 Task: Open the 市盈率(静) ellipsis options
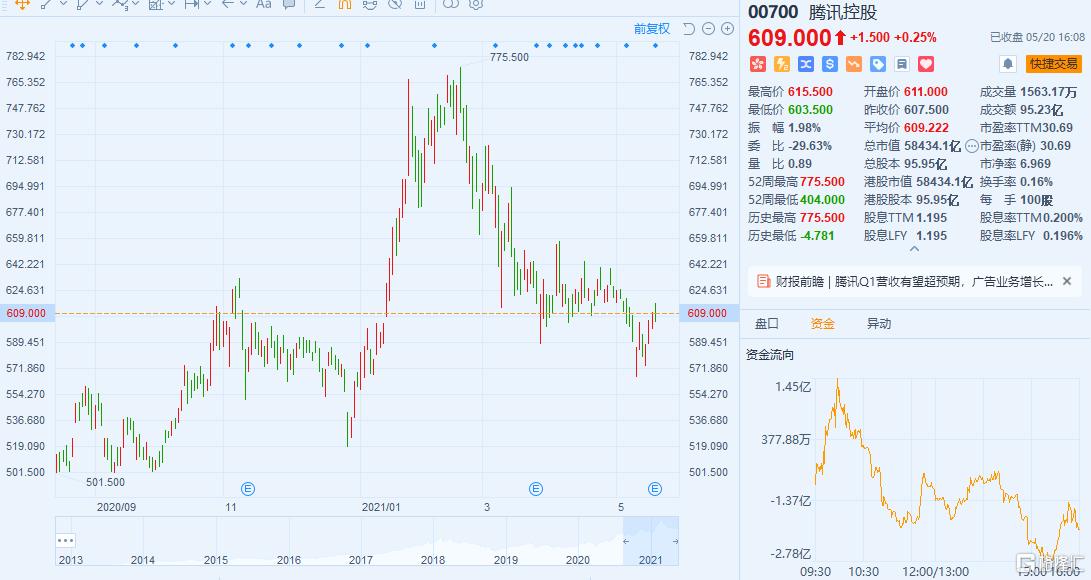pyautogui.click(x=971, y=146)
